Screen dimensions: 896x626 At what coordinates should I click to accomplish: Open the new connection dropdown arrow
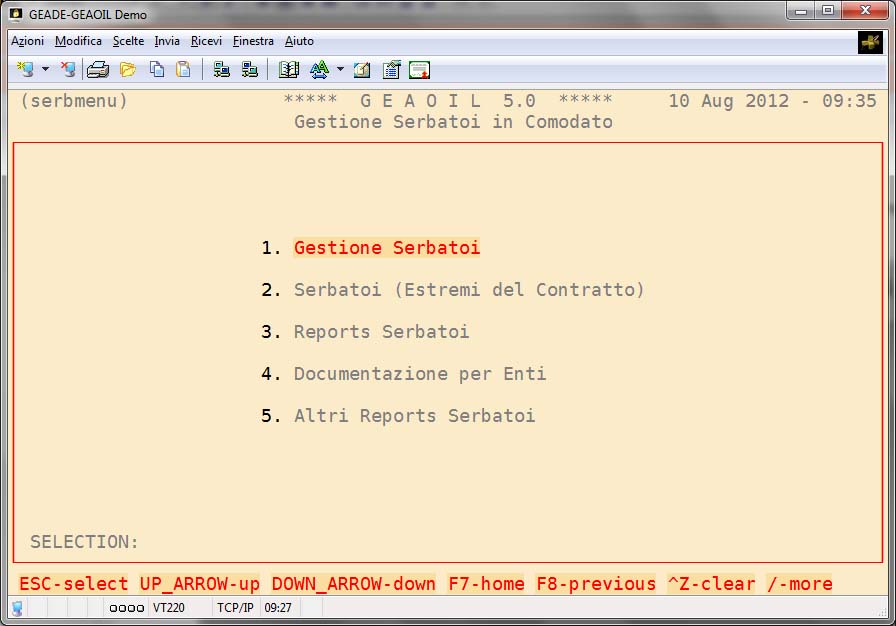tap(45, 70)
